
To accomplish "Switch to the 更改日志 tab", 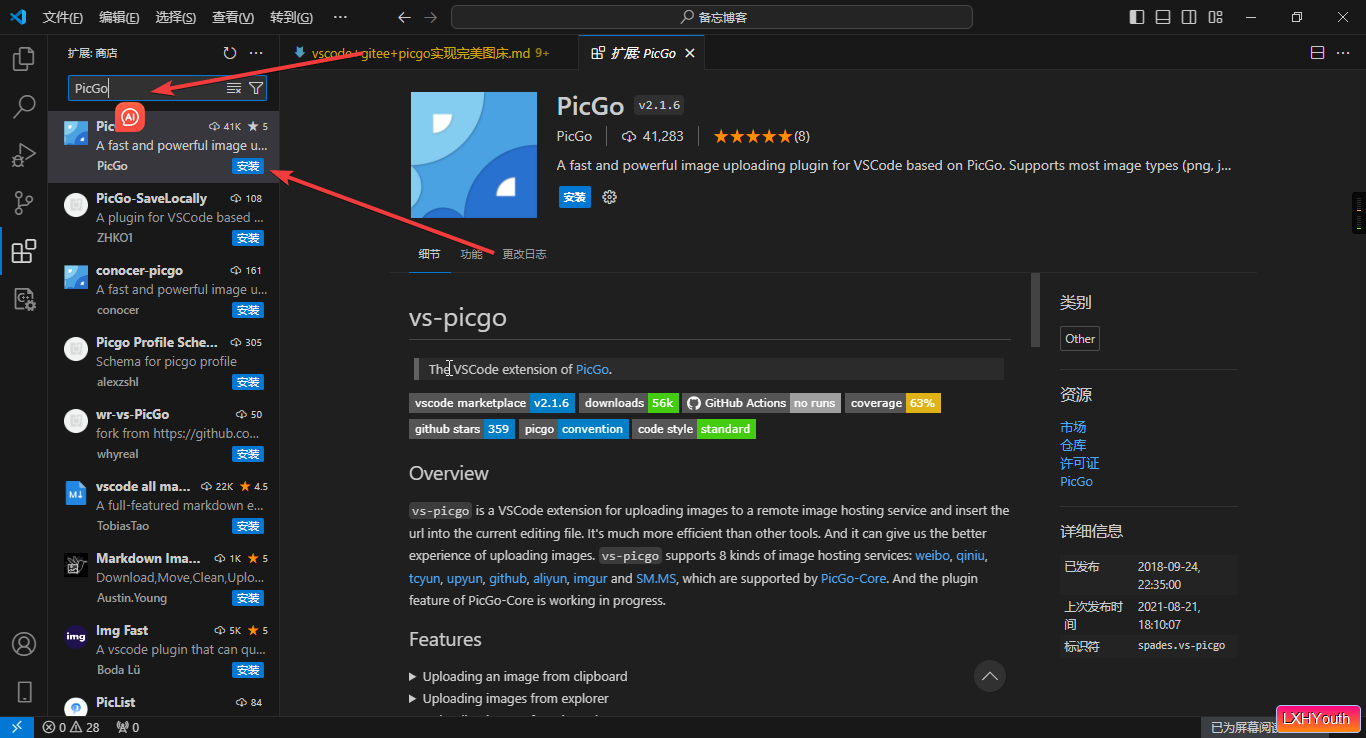I will pyautogui.click(x=524, y=254).
